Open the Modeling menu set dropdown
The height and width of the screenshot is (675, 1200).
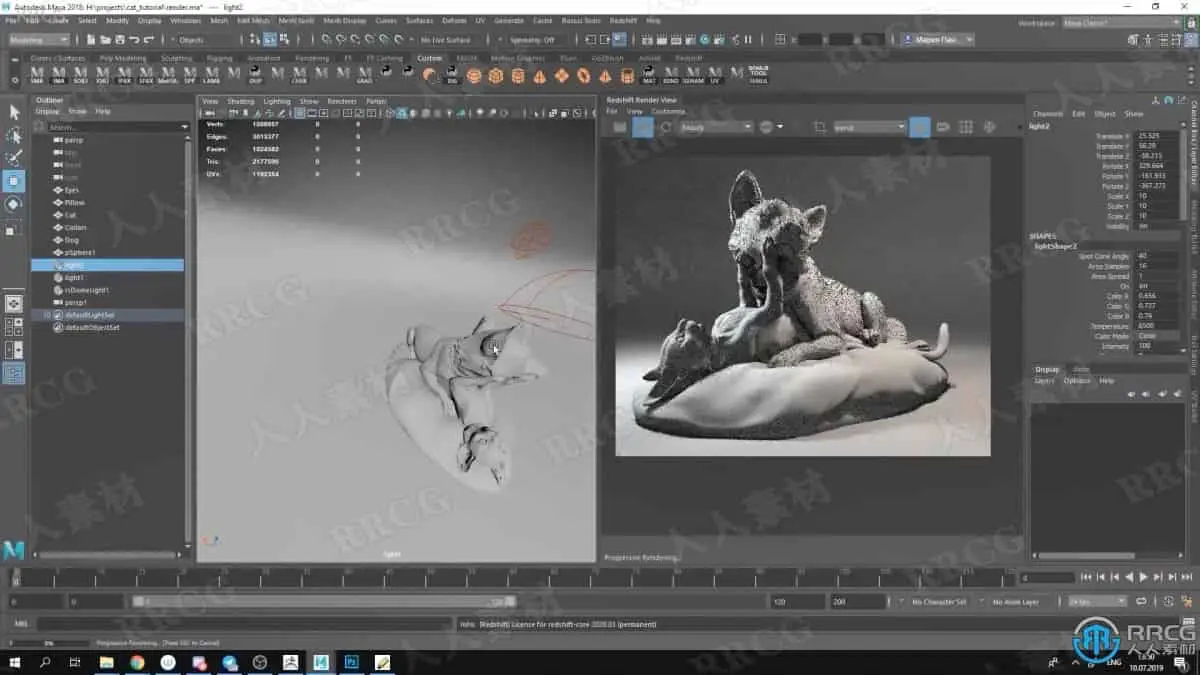coord(38,40)
